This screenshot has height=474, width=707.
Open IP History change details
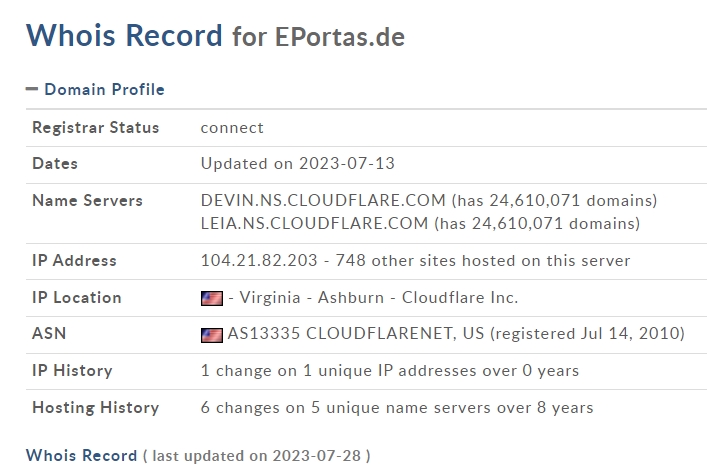(x=390, y=371)
